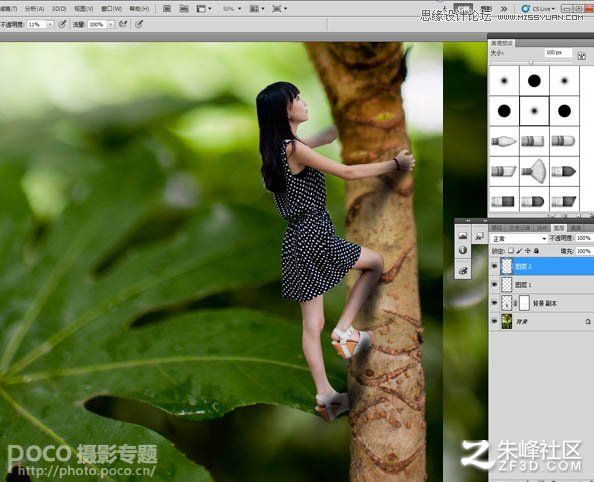
Task: Open the Histogram panel icon
Action: click(463, 236)
